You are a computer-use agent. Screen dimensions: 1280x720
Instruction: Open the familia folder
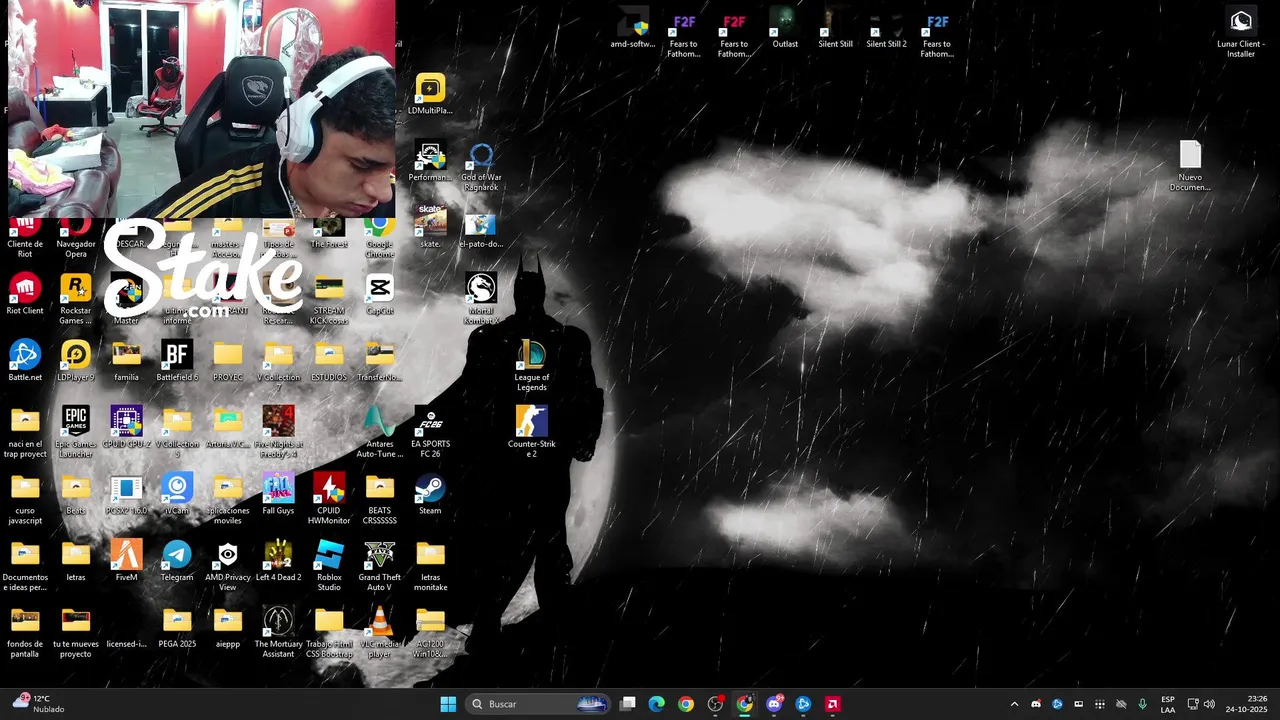[126, 361]
